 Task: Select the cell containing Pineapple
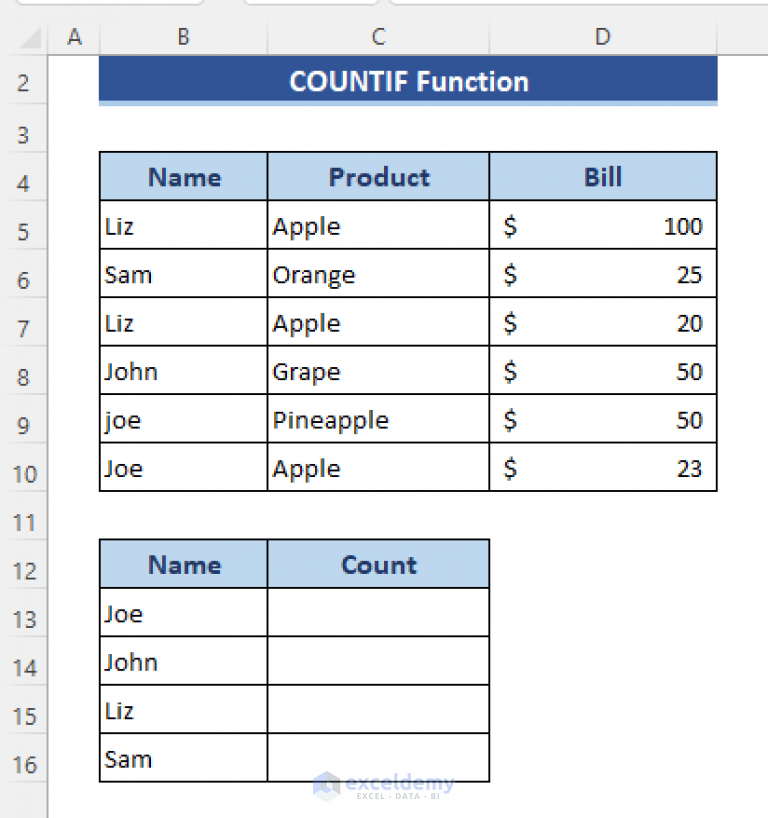(378, 419)
